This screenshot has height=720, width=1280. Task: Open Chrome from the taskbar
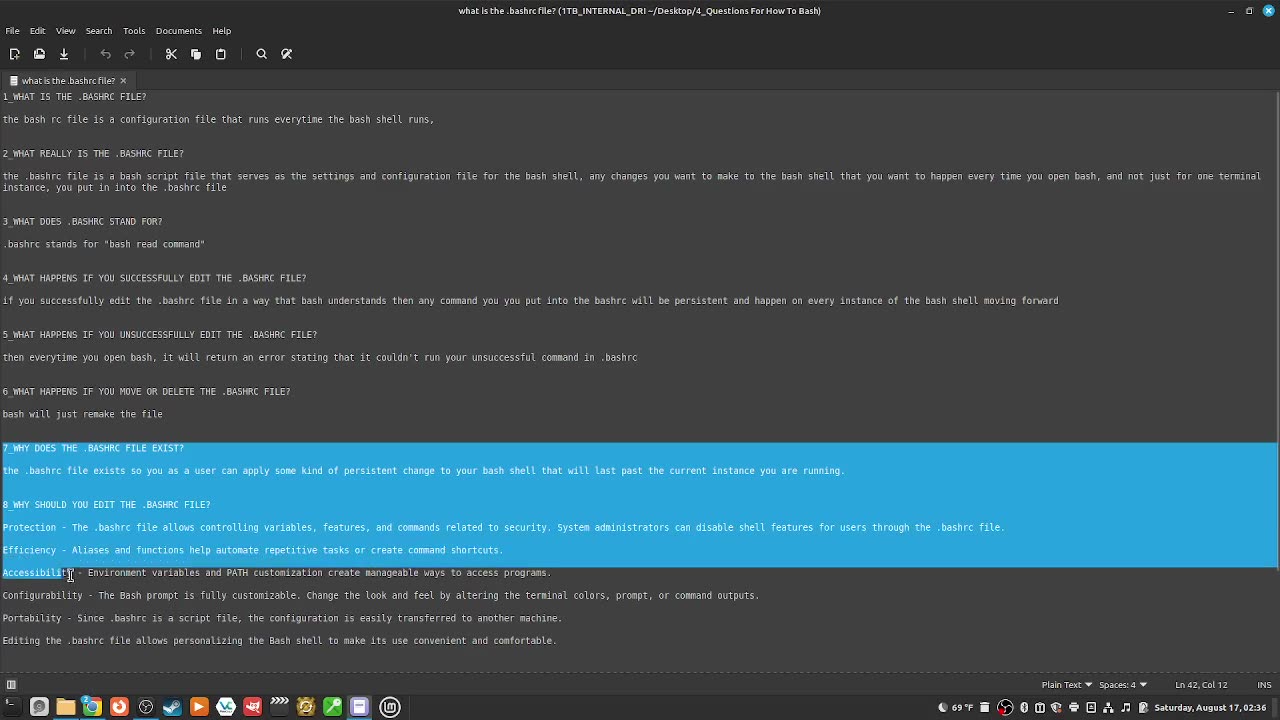click(92, 707)
